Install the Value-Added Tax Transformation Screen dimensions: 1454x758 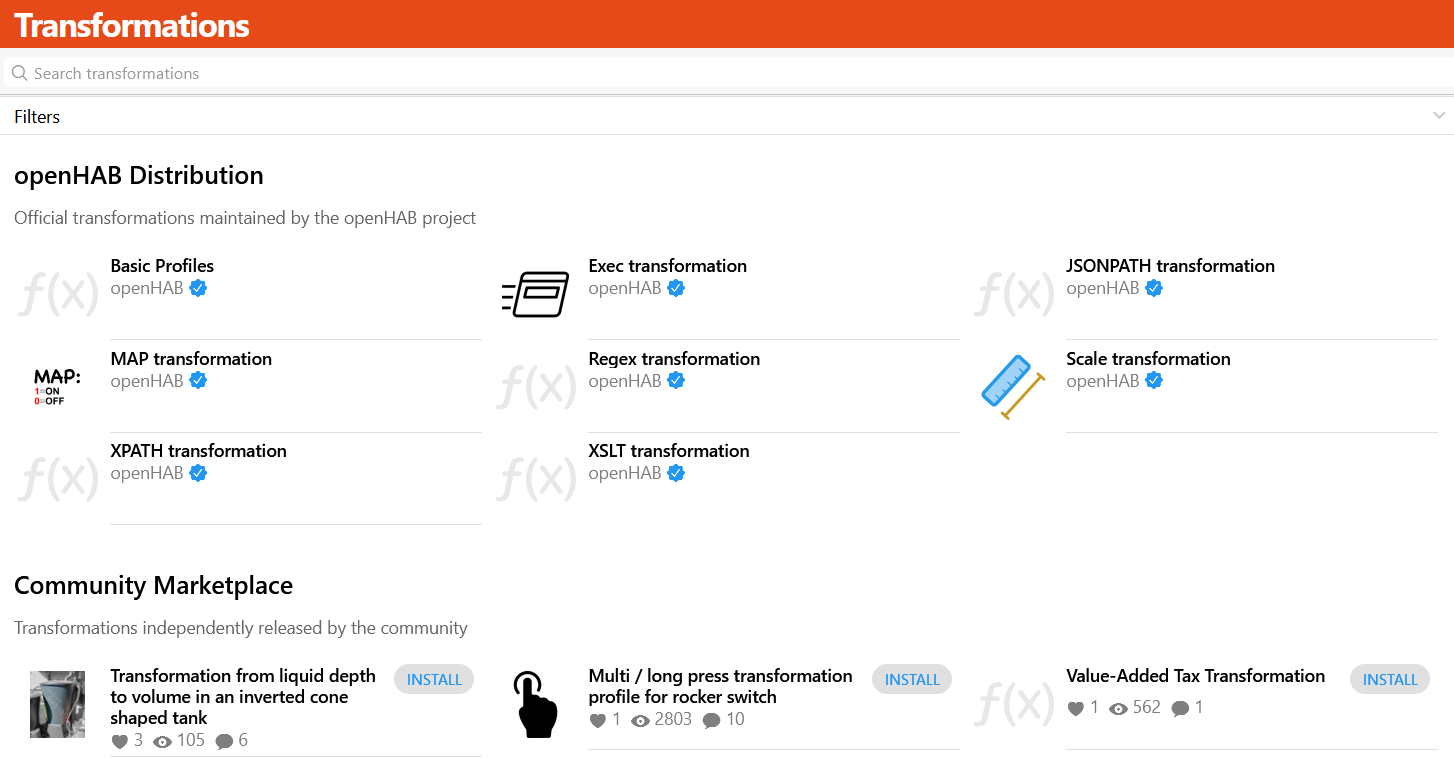click(1390, 680)
